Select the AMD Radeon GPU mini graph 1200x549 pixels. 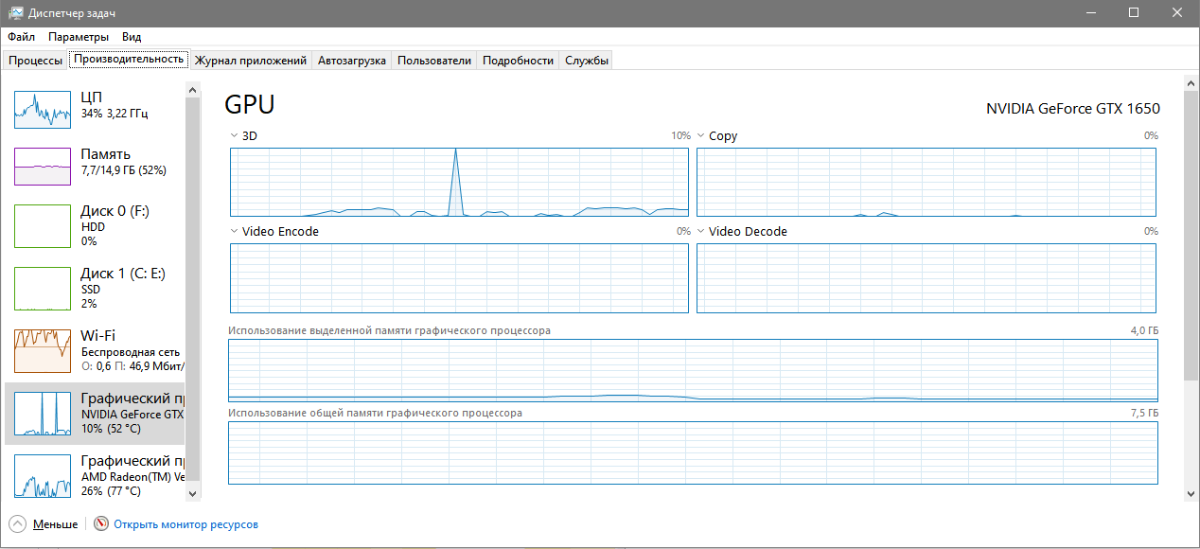[x=42, y=475]
